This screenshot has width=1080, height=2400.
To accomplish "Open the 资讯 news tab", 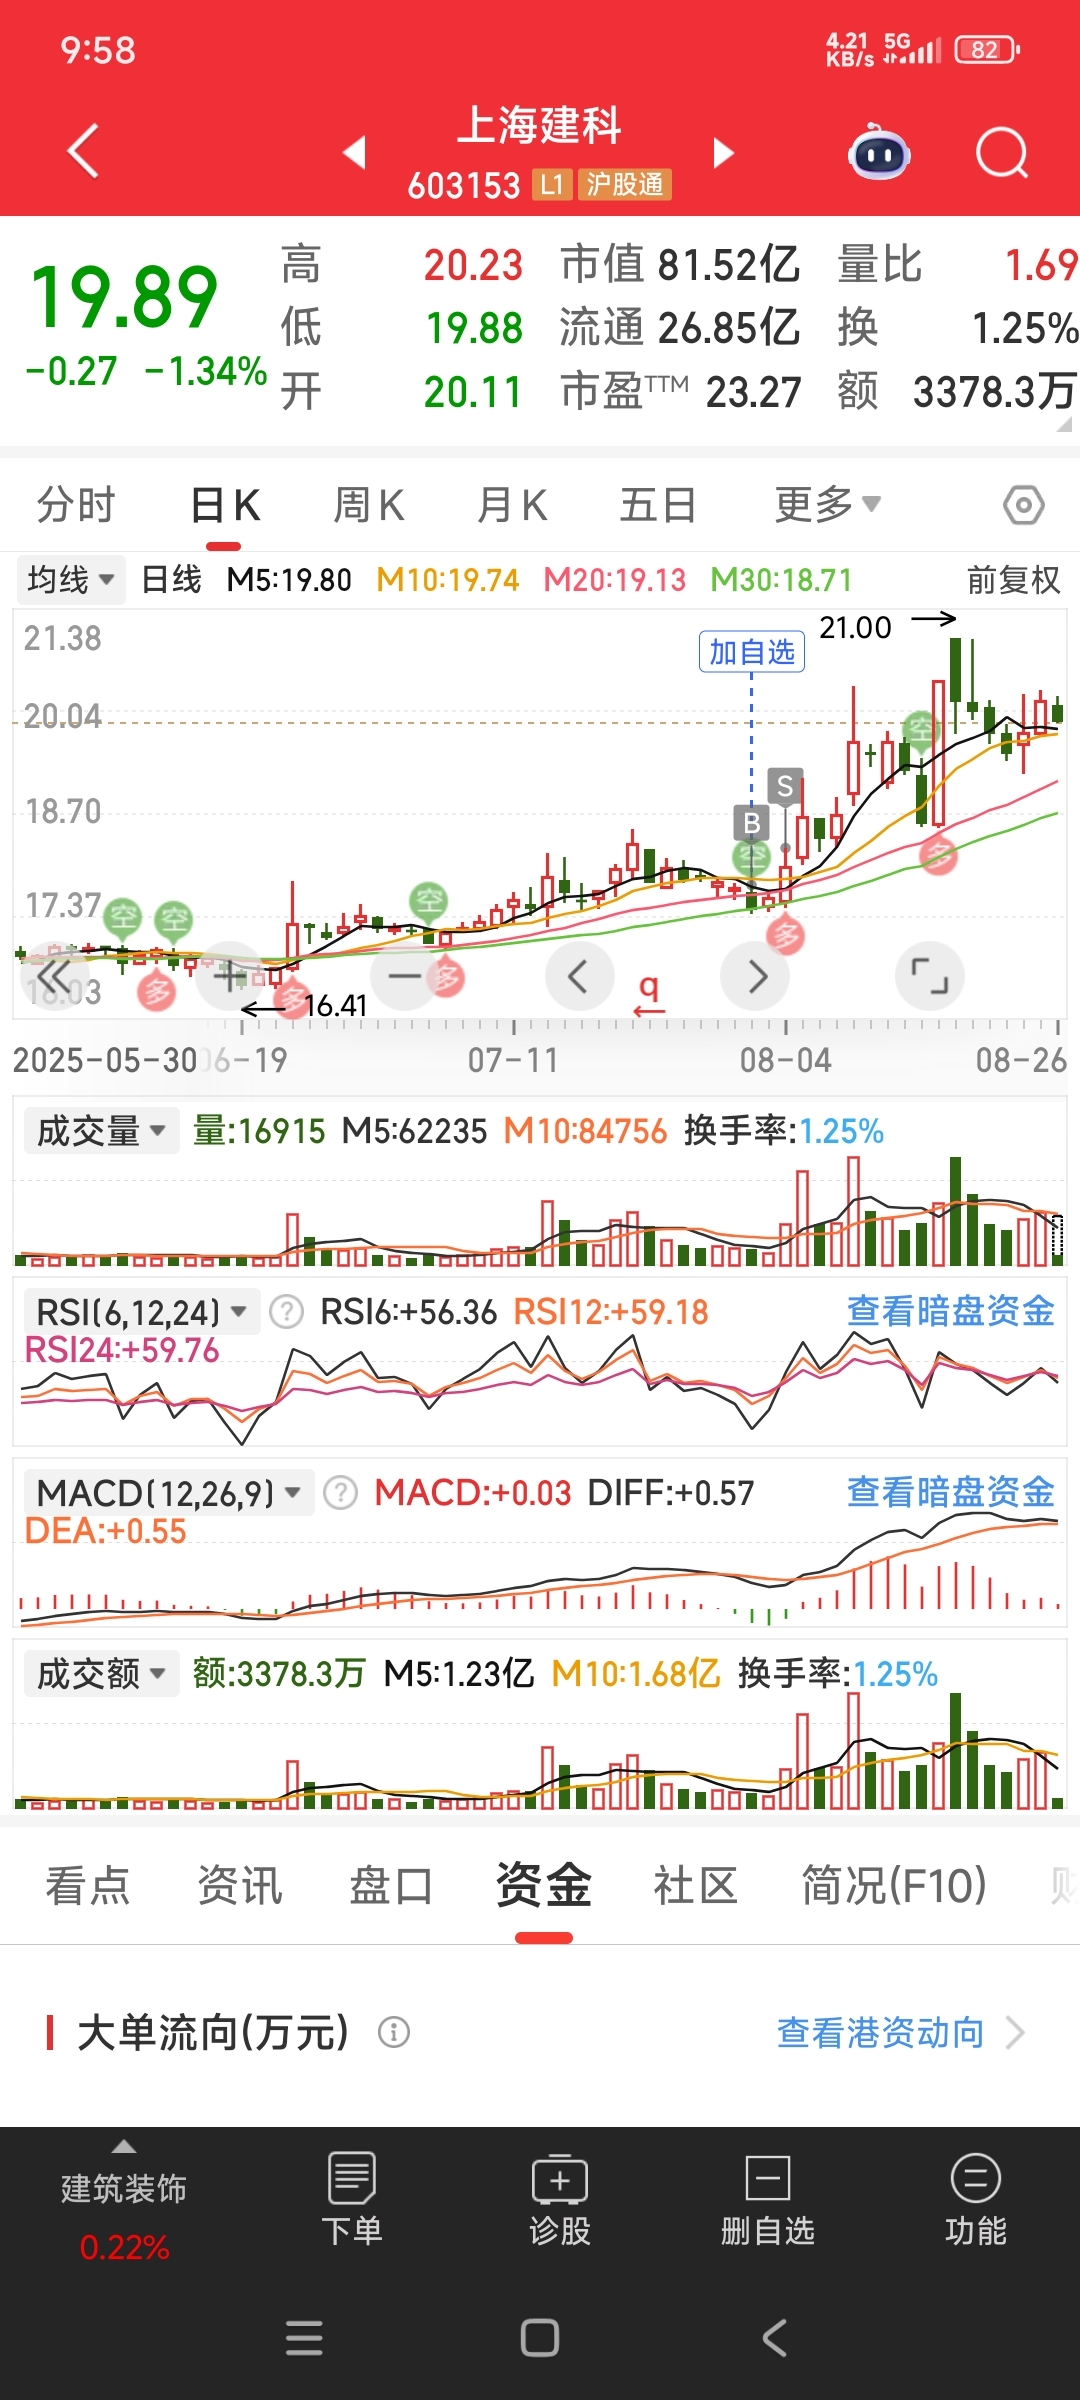I will point(240,1886).
